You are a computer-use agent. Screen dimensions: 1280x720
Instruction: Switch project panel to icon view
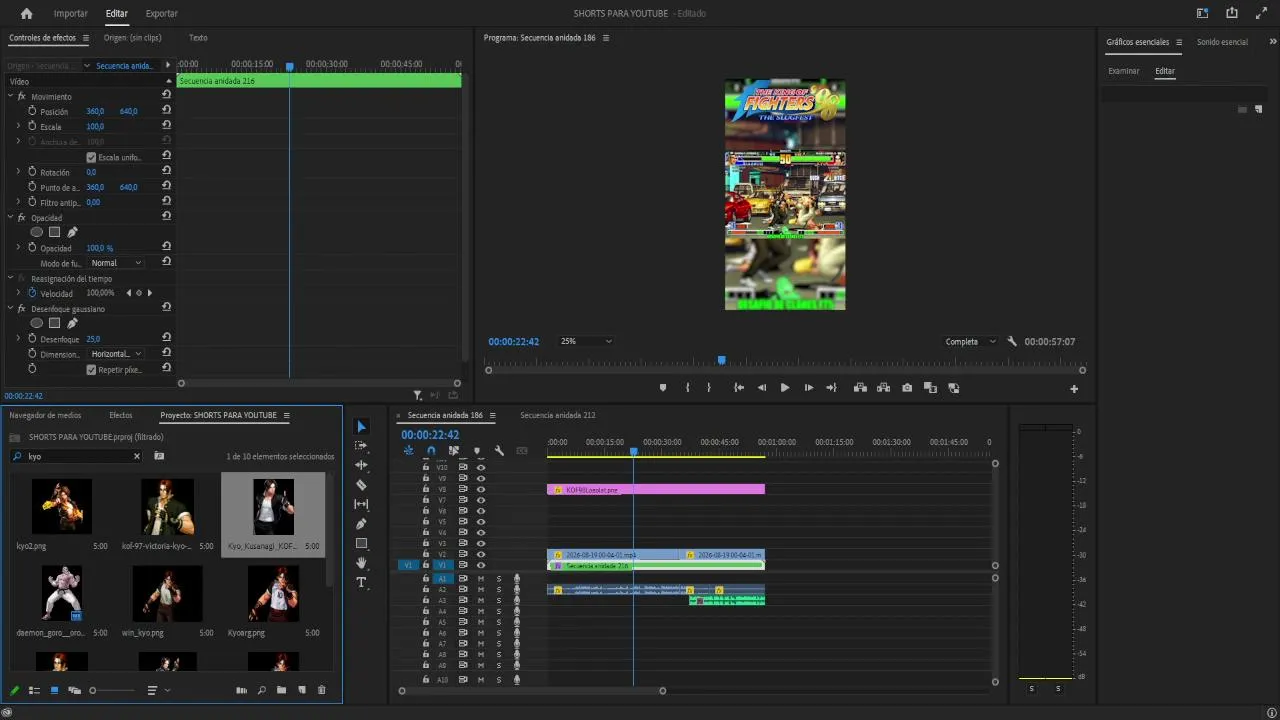tap(54, 690)
